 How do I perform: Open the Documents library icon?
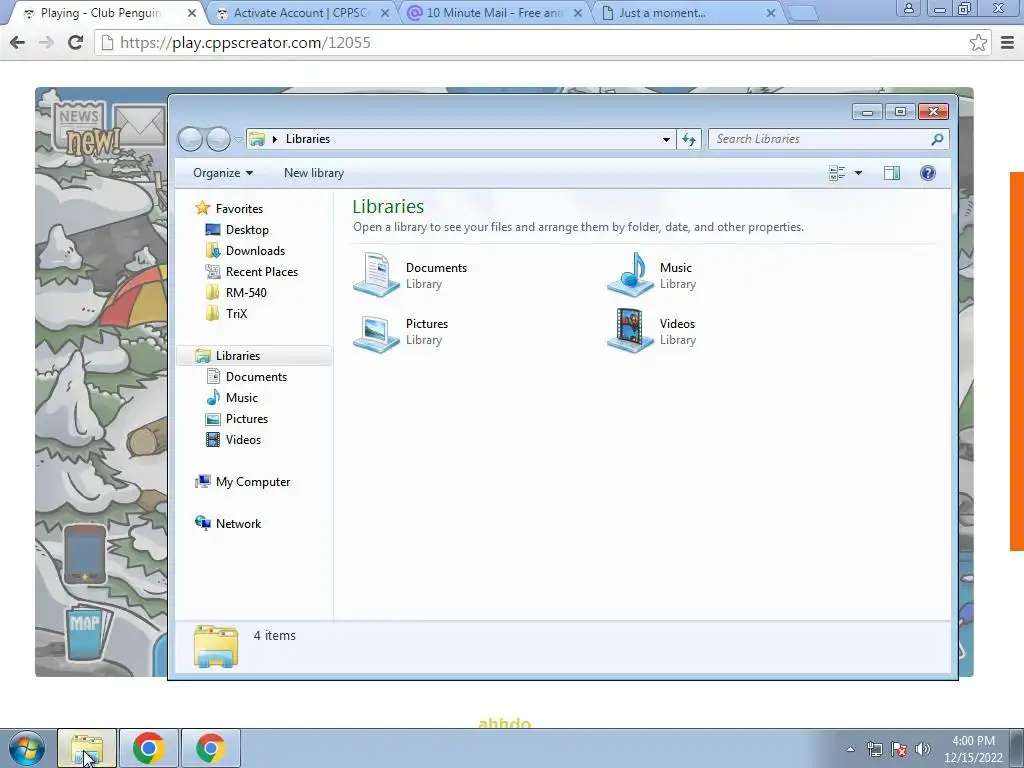[x=376, y=275]
